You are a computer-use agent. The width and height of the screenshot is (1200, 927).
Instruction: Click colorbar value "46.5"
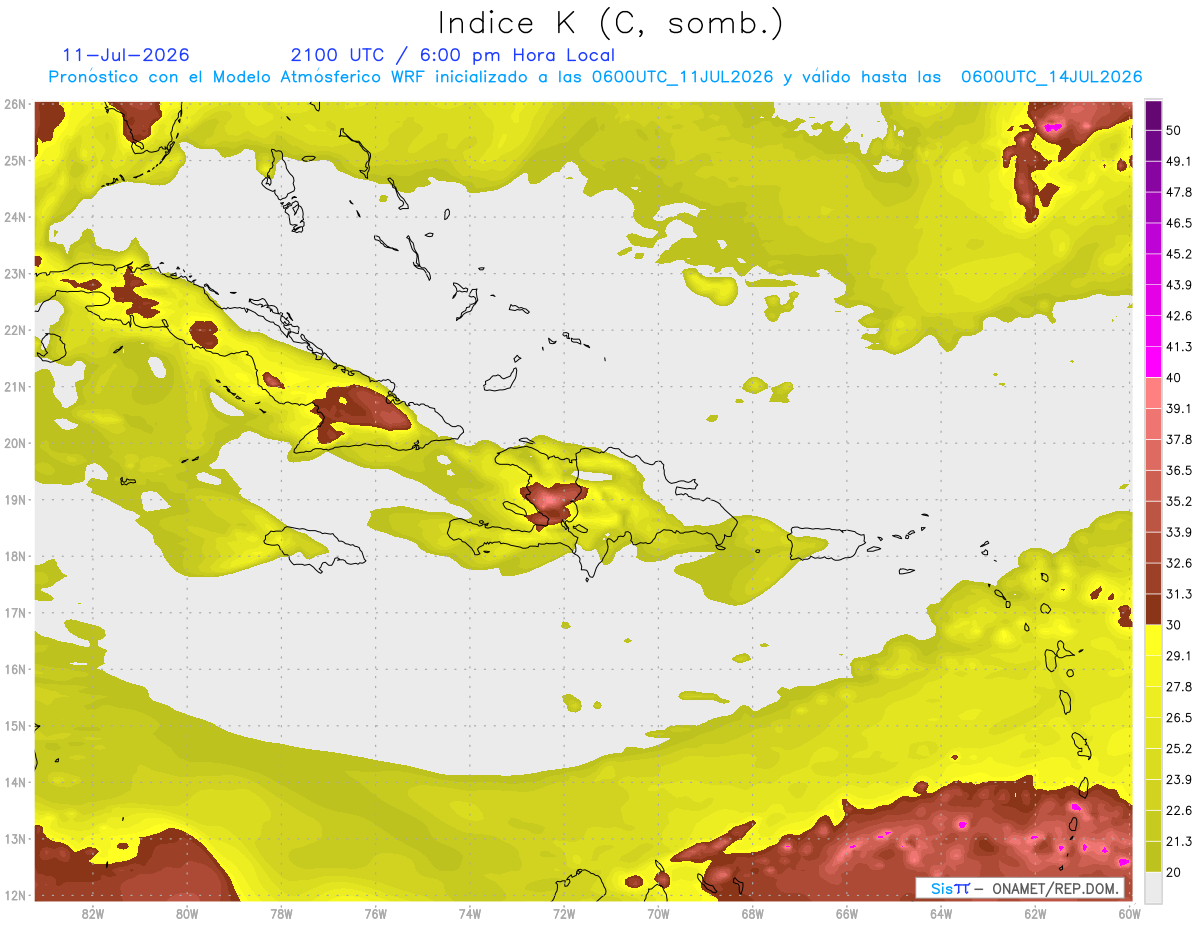(x=1178, y=223)
